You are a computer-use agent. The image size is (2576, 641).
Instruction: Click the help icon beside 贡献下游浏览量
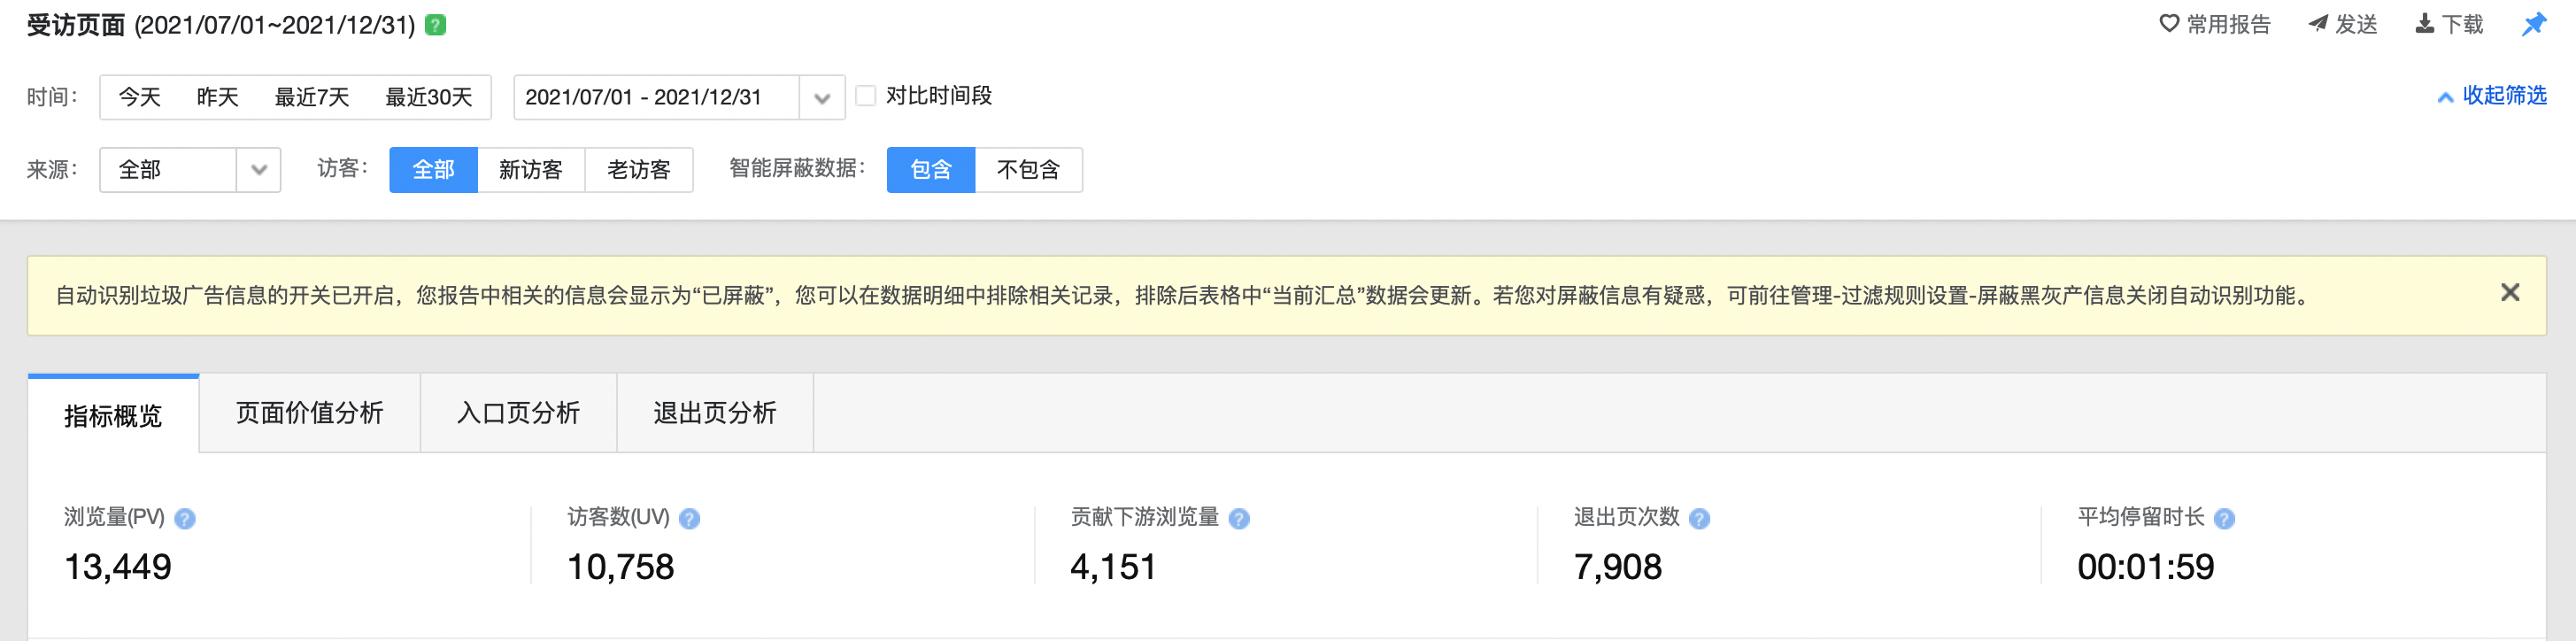[x=1239, y=518]
